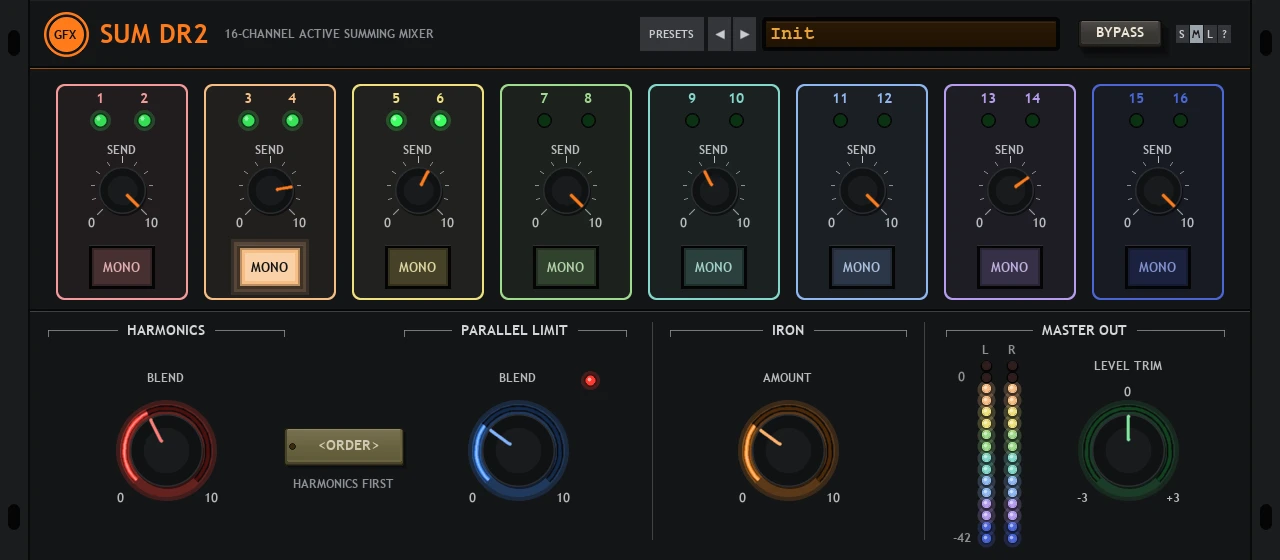Image resolution: width=1280 pixels, height=560 pixels.
Task: Click the blue Parallel Limit BLEND knob
Action: click(x=518, y=450)
